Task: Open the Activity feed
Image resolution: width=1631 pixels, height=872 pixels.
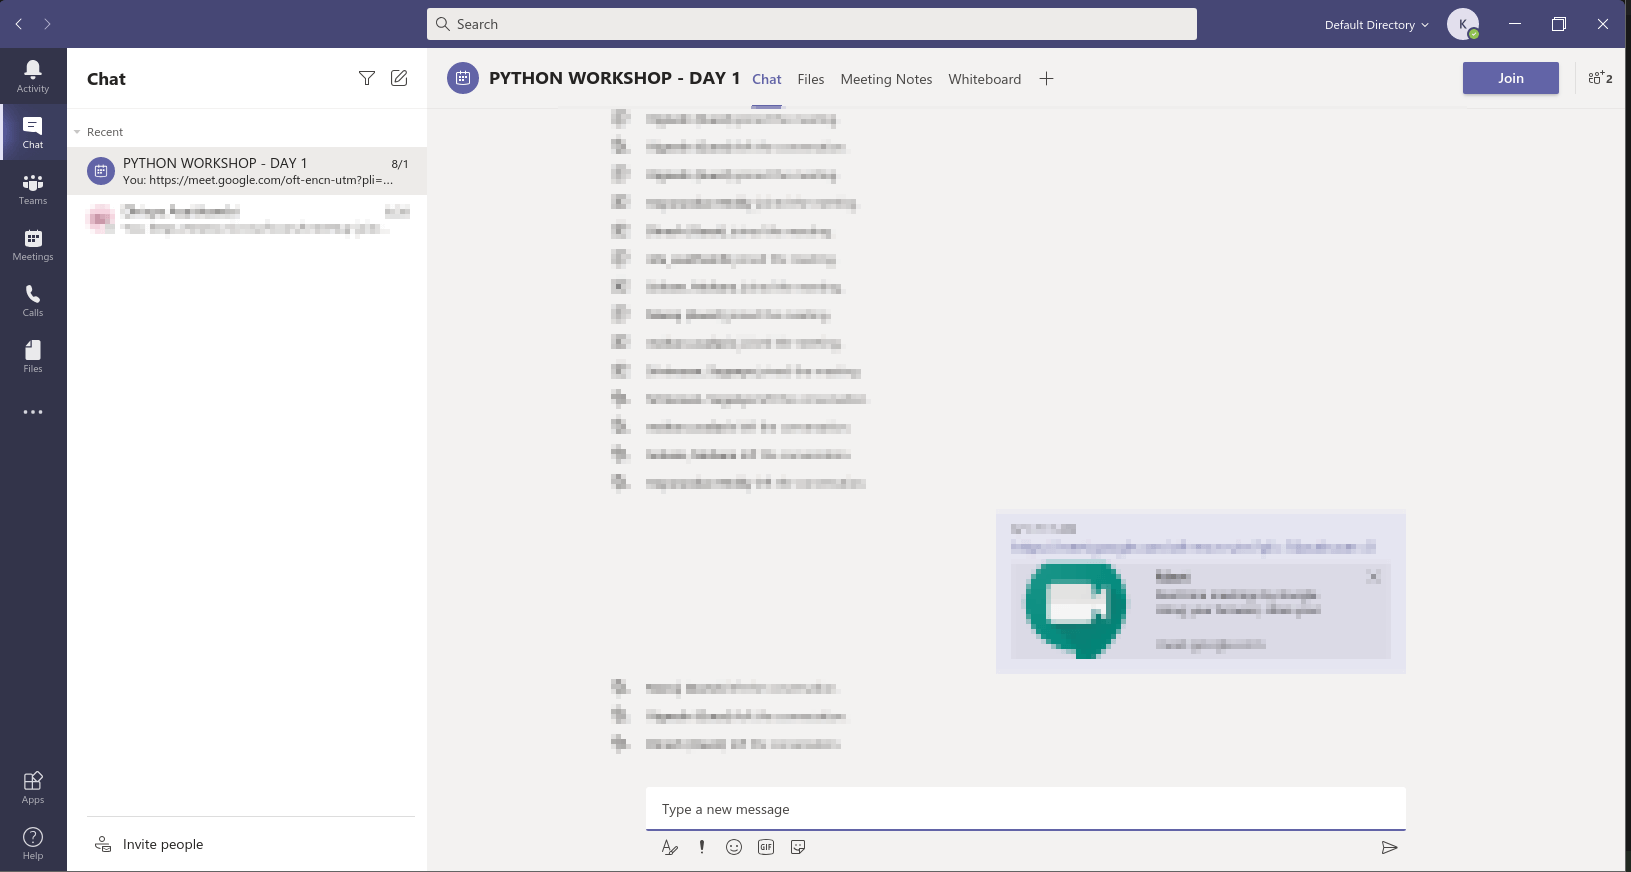Action: pyautogui.click(x=33, y=76)
